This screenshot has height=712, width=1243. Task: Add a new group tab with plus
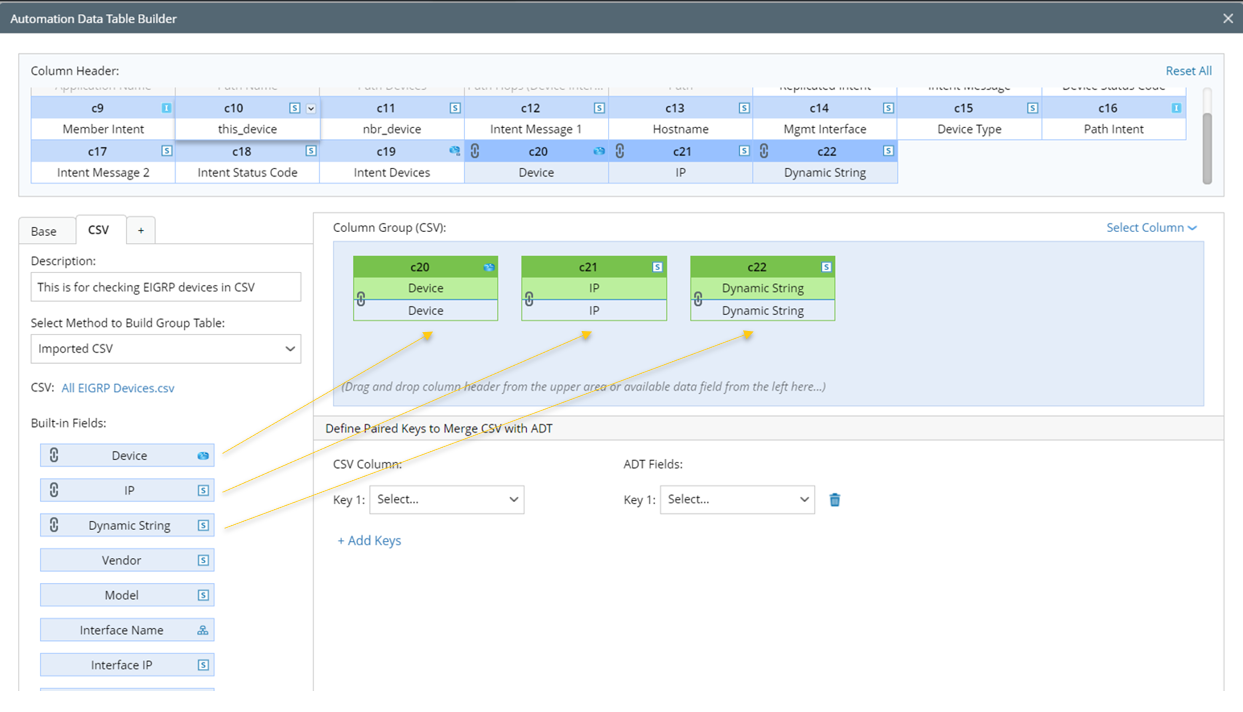coord(141,231)
